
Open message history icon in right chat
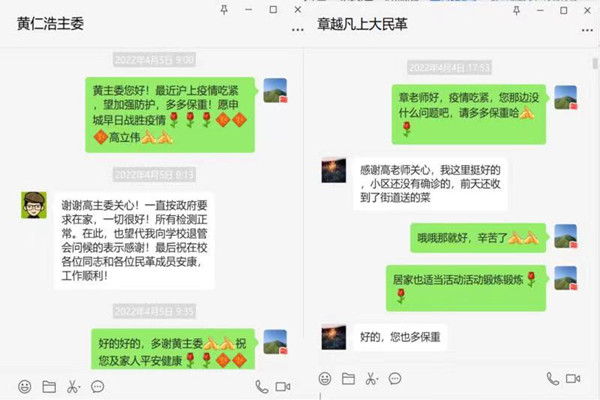pos(395,379)
